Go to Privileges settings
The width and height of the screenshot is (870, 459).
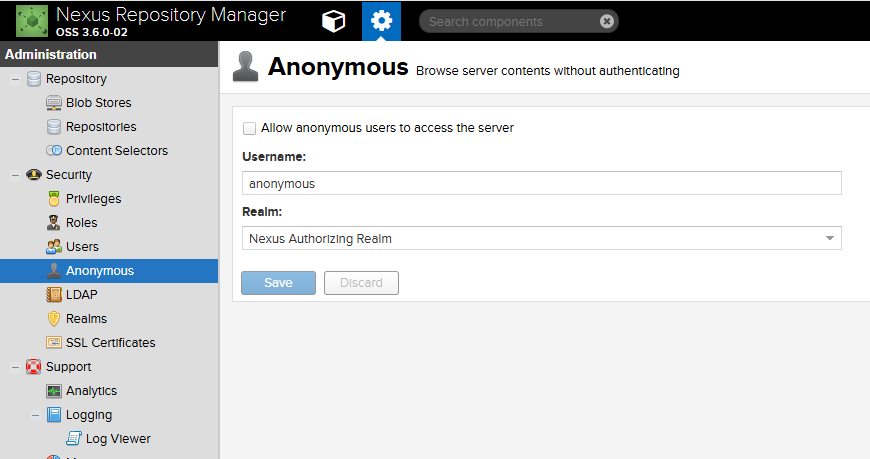tap(93, 199)
